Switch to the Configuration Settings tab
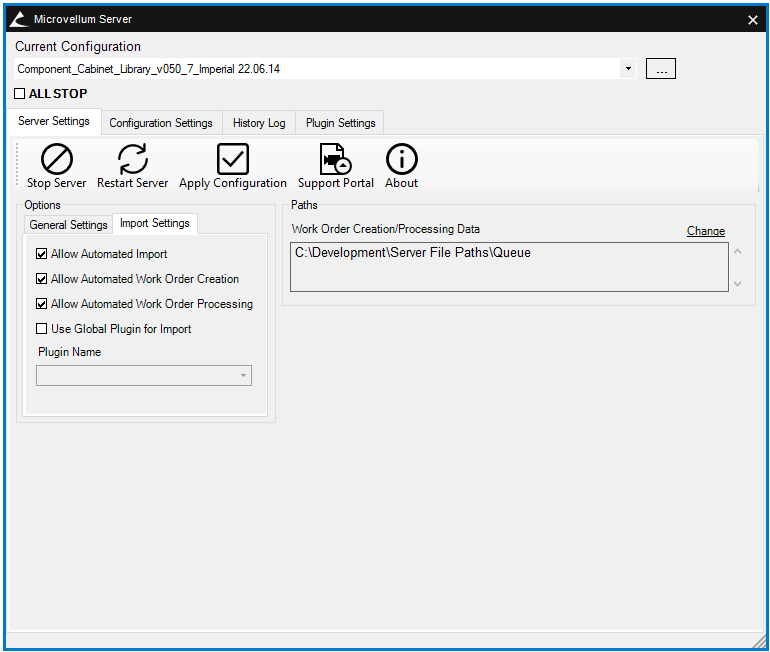The image size is (770, 652). click(x=161, y=123)
